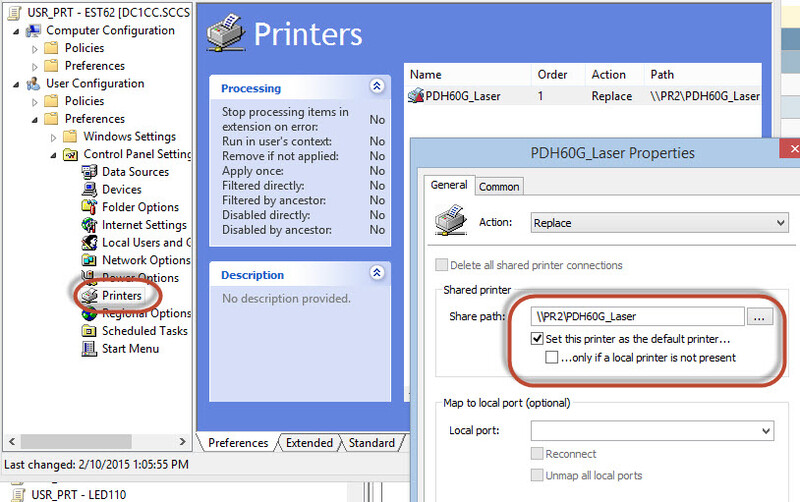Toggle Delete all shared printer connections checkbox
Screen dimensions: 800x502
[441, 265]
